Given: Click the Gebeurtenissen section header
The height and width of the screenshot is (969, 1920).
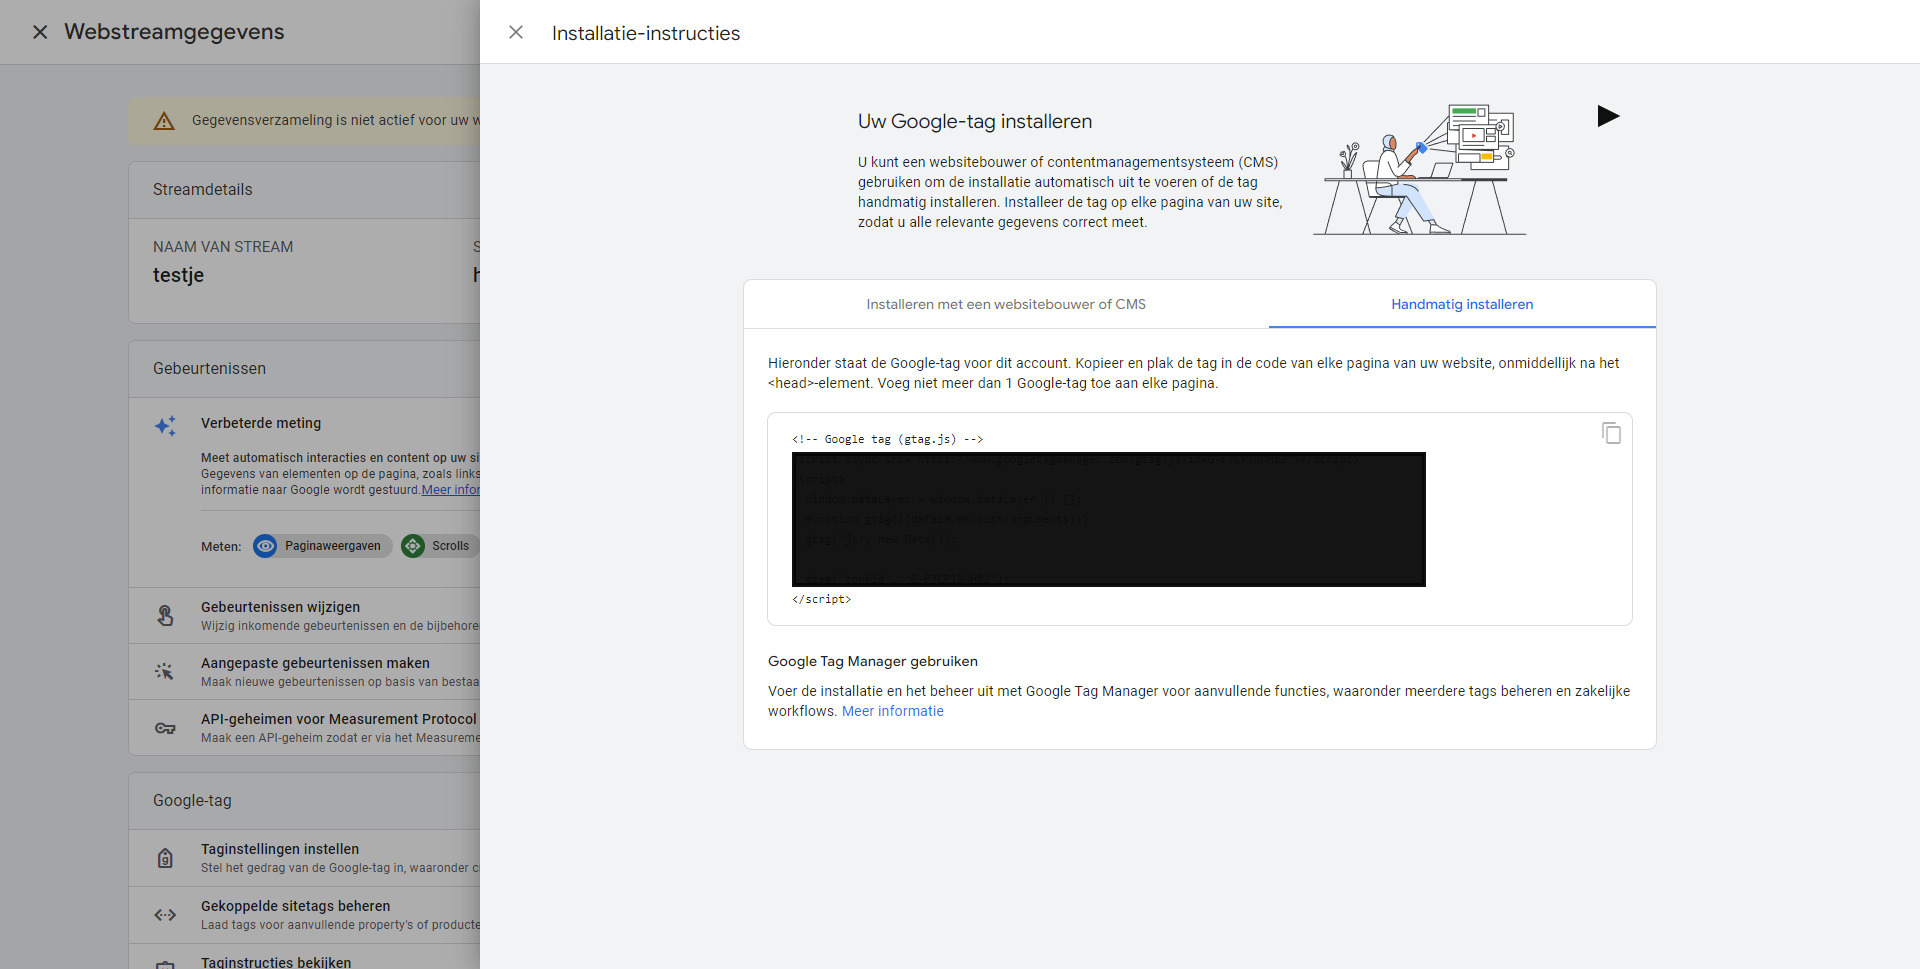Looking at the screenshot, I should 209,369.
